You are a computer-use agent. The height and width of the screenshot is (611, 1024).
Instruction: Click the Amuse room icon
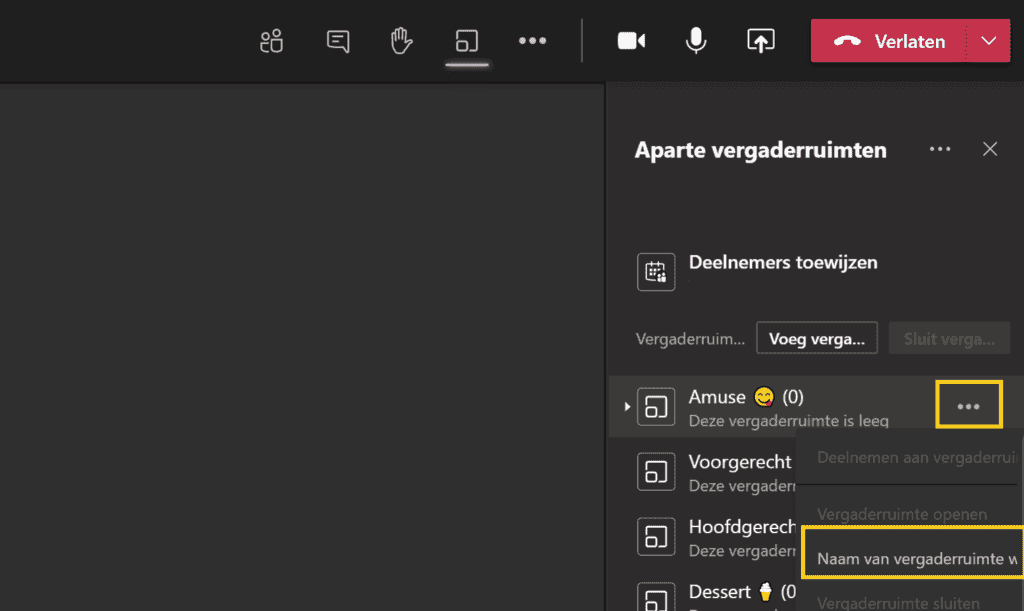pos(656,407)
